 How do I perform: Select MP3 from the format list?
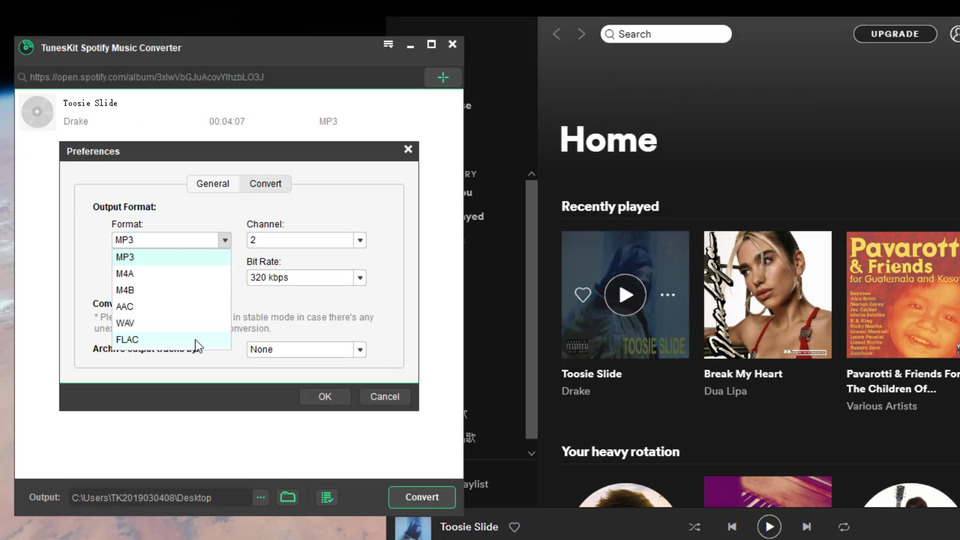(x=171, y=257)
